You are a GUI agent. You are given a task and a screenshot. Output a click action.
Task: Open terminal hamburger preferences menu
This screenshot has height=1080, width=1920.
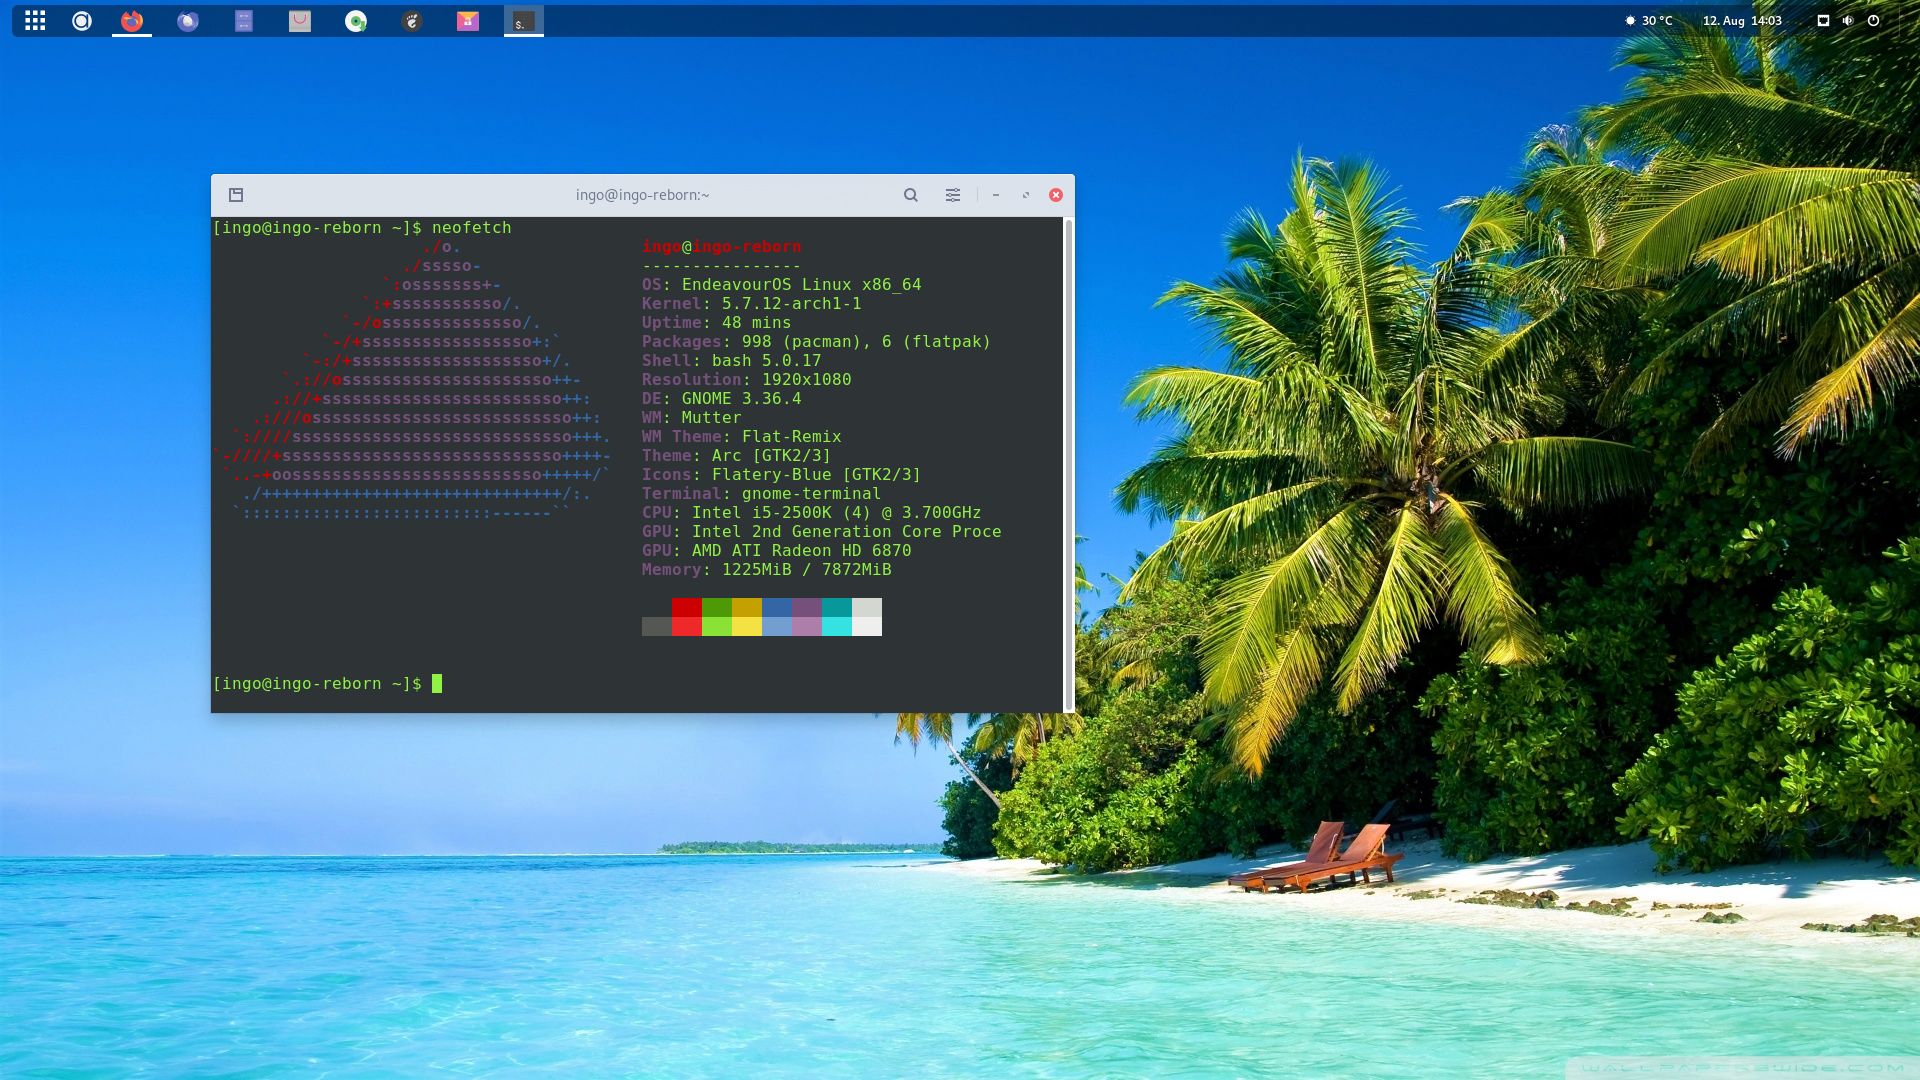(953, 195)
